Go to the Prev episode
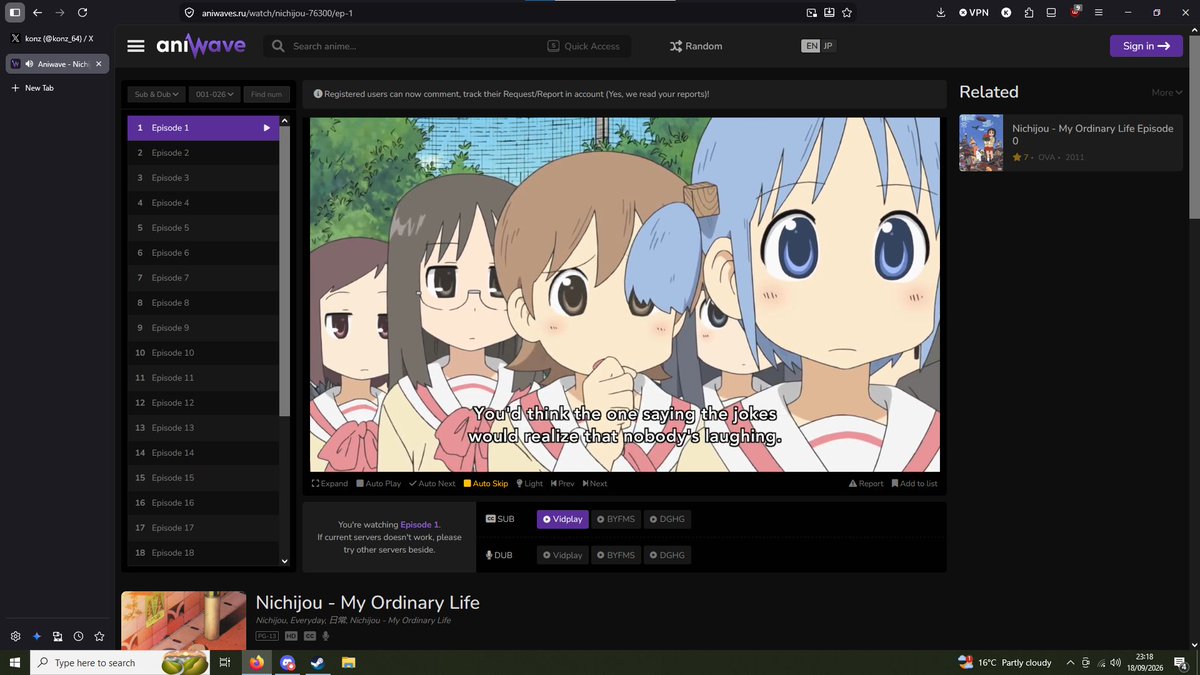The height and width of the screenshot is (675, 1200). [562, 484]
